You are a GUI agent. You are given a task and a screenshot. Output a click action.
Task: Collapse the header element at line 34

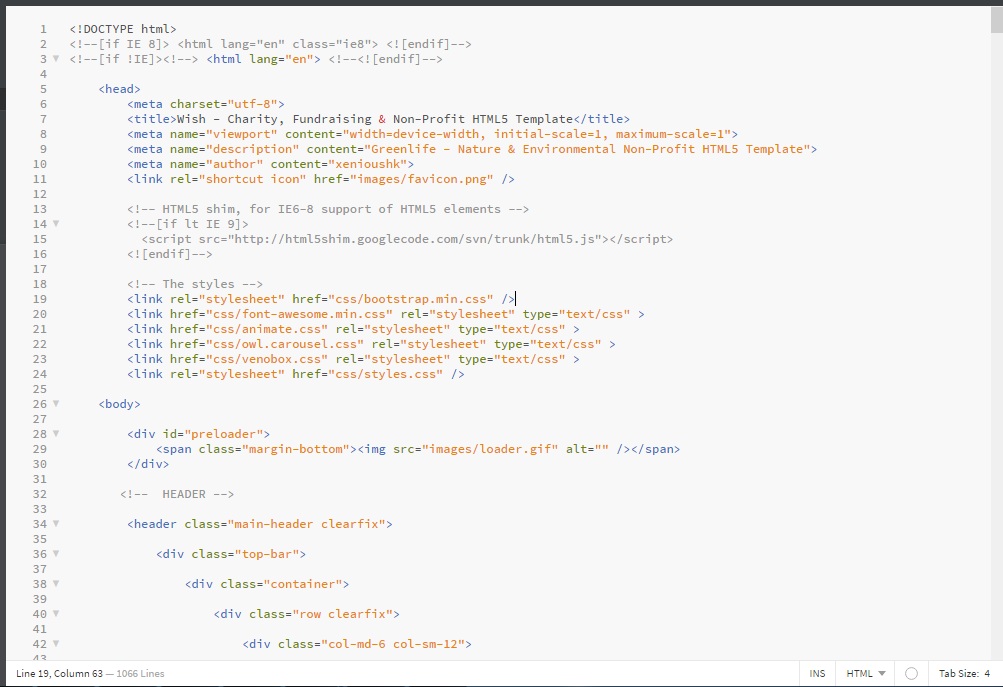click(x=56, y=524)
